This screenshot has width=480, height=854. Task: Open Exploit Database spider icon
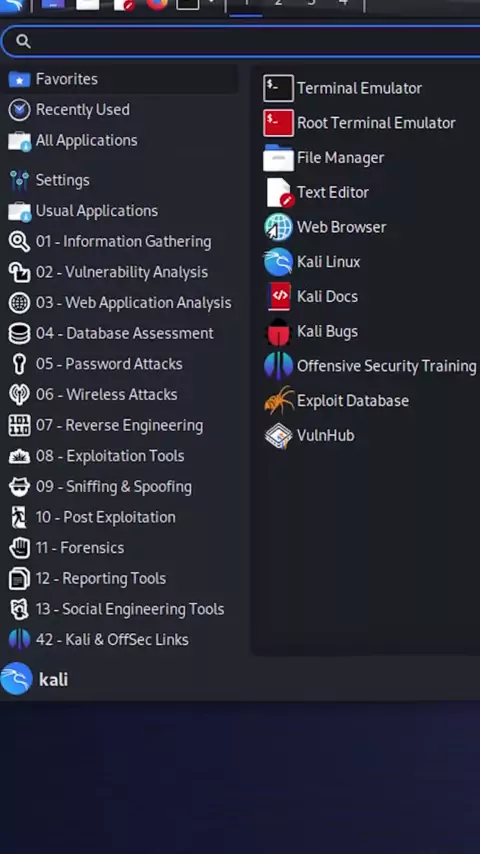coord(278,401)
